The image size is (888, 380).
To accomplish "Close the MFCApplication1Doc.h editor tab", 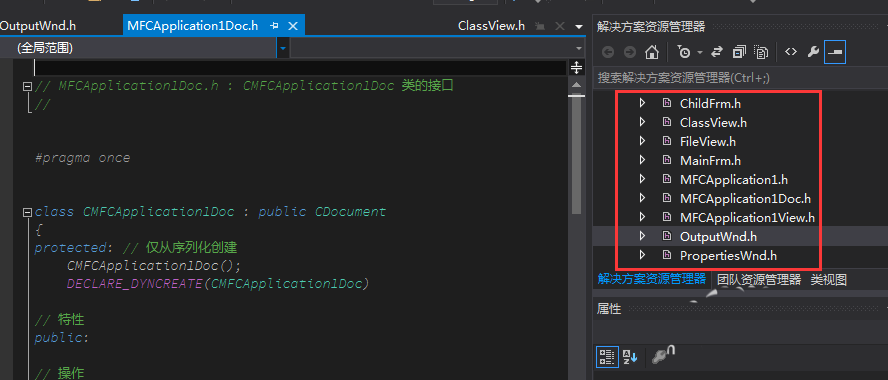I will (293, 25).
